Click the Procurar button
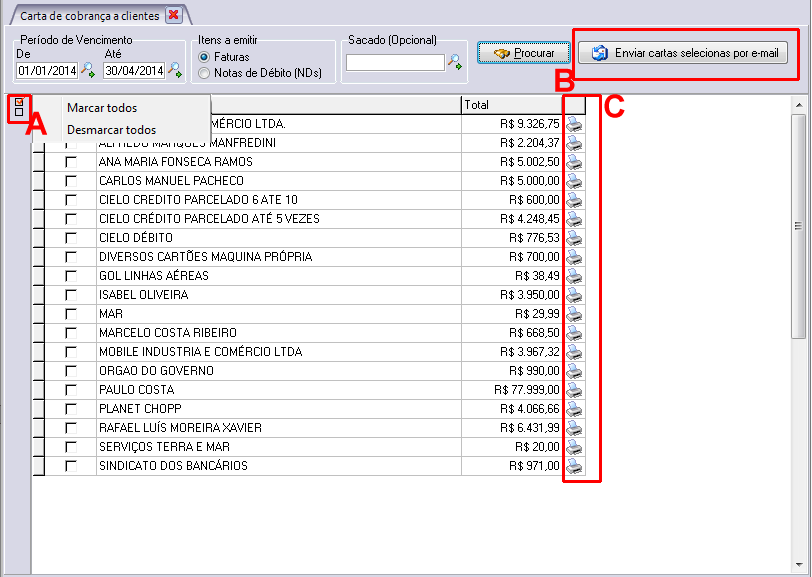 coord(524,53)
